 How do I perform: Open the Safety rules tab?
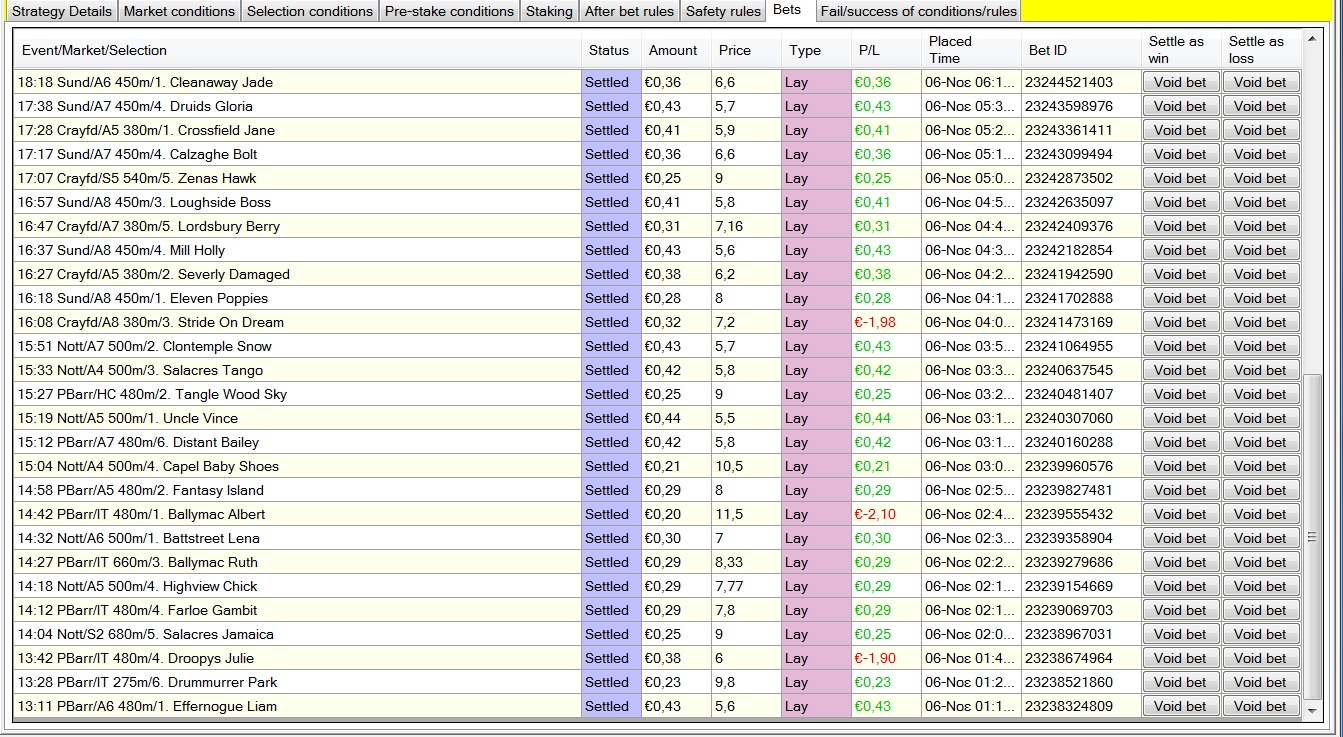723,12
